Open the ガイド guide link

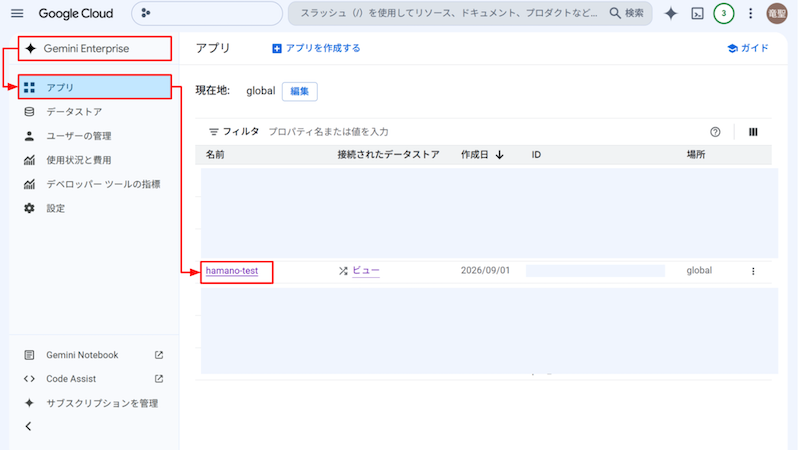tap(748, 48)
